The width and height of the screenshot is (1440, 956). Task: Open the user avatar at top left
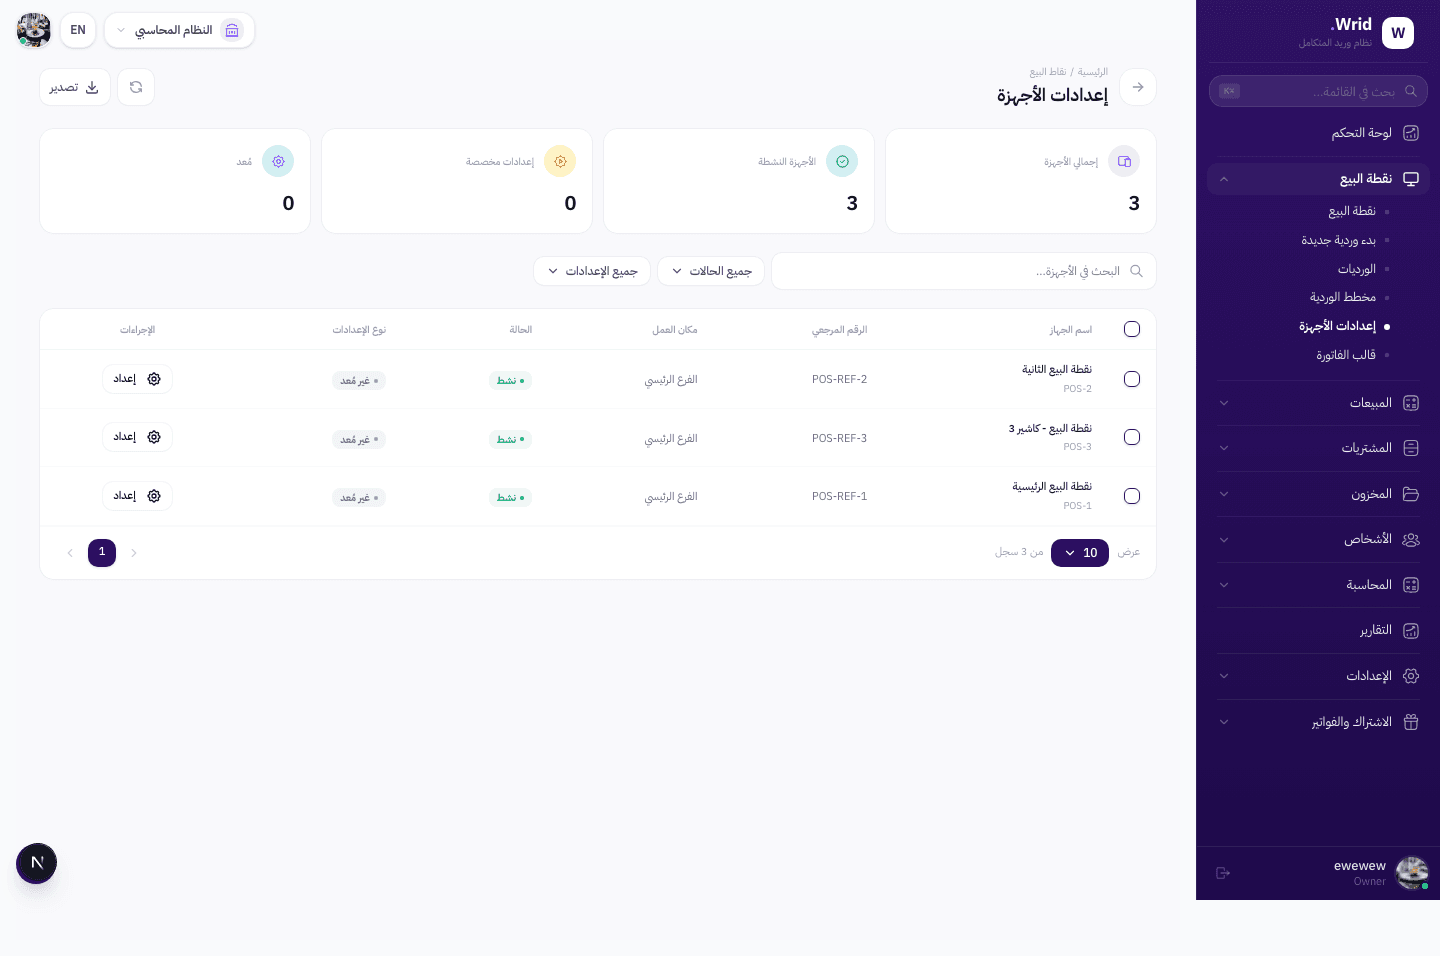coord(34,30)
